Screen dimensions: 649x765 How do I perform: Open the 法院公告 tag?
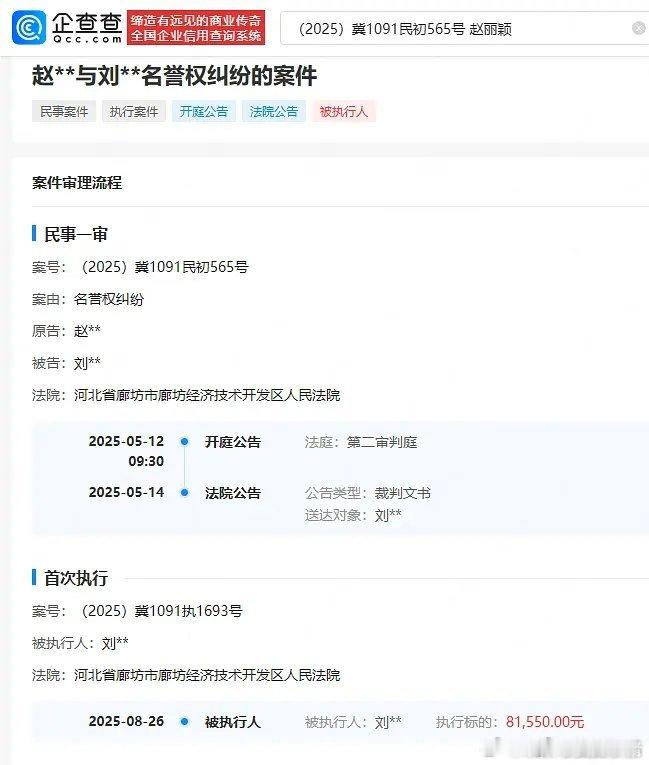[x=274, y=111]
